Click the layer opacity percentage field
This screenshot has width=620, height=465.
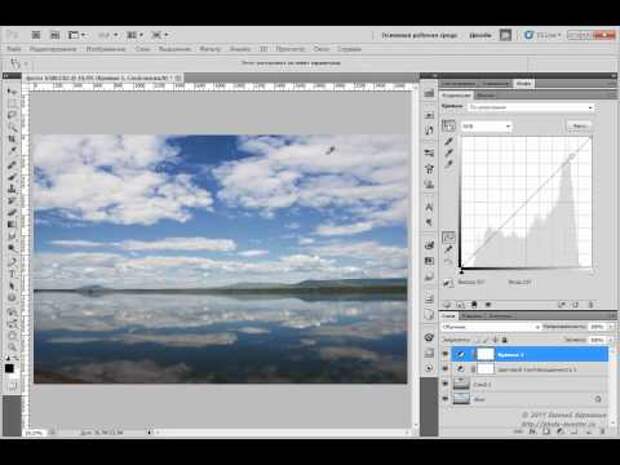coord(596,327)
